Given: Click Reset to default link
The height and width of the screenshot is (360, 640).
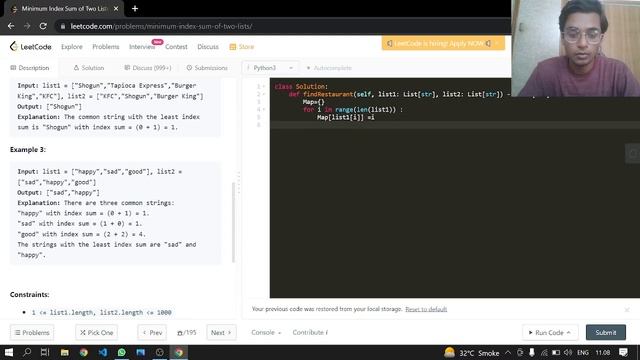Looking at the screenshot, I should [x=426, y=309].
